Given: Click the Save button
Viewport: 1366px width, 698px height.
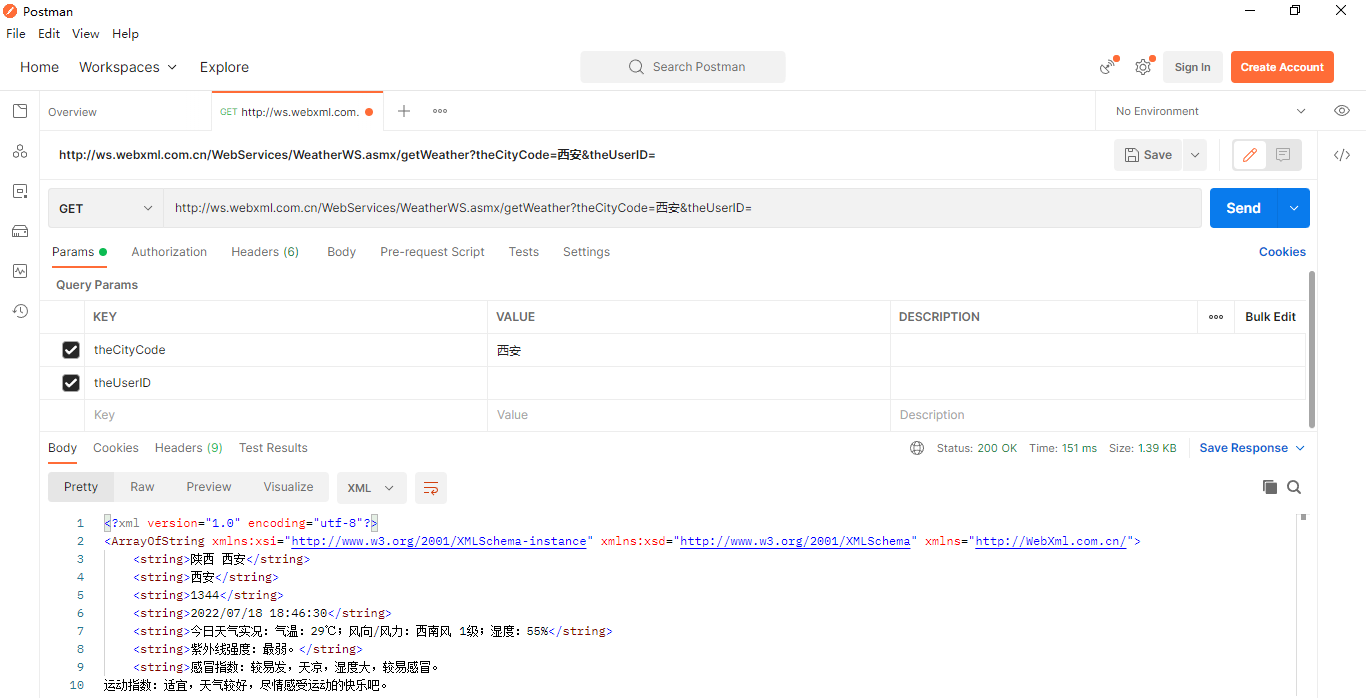Looking at the screenshot, I should [1149, 155].
